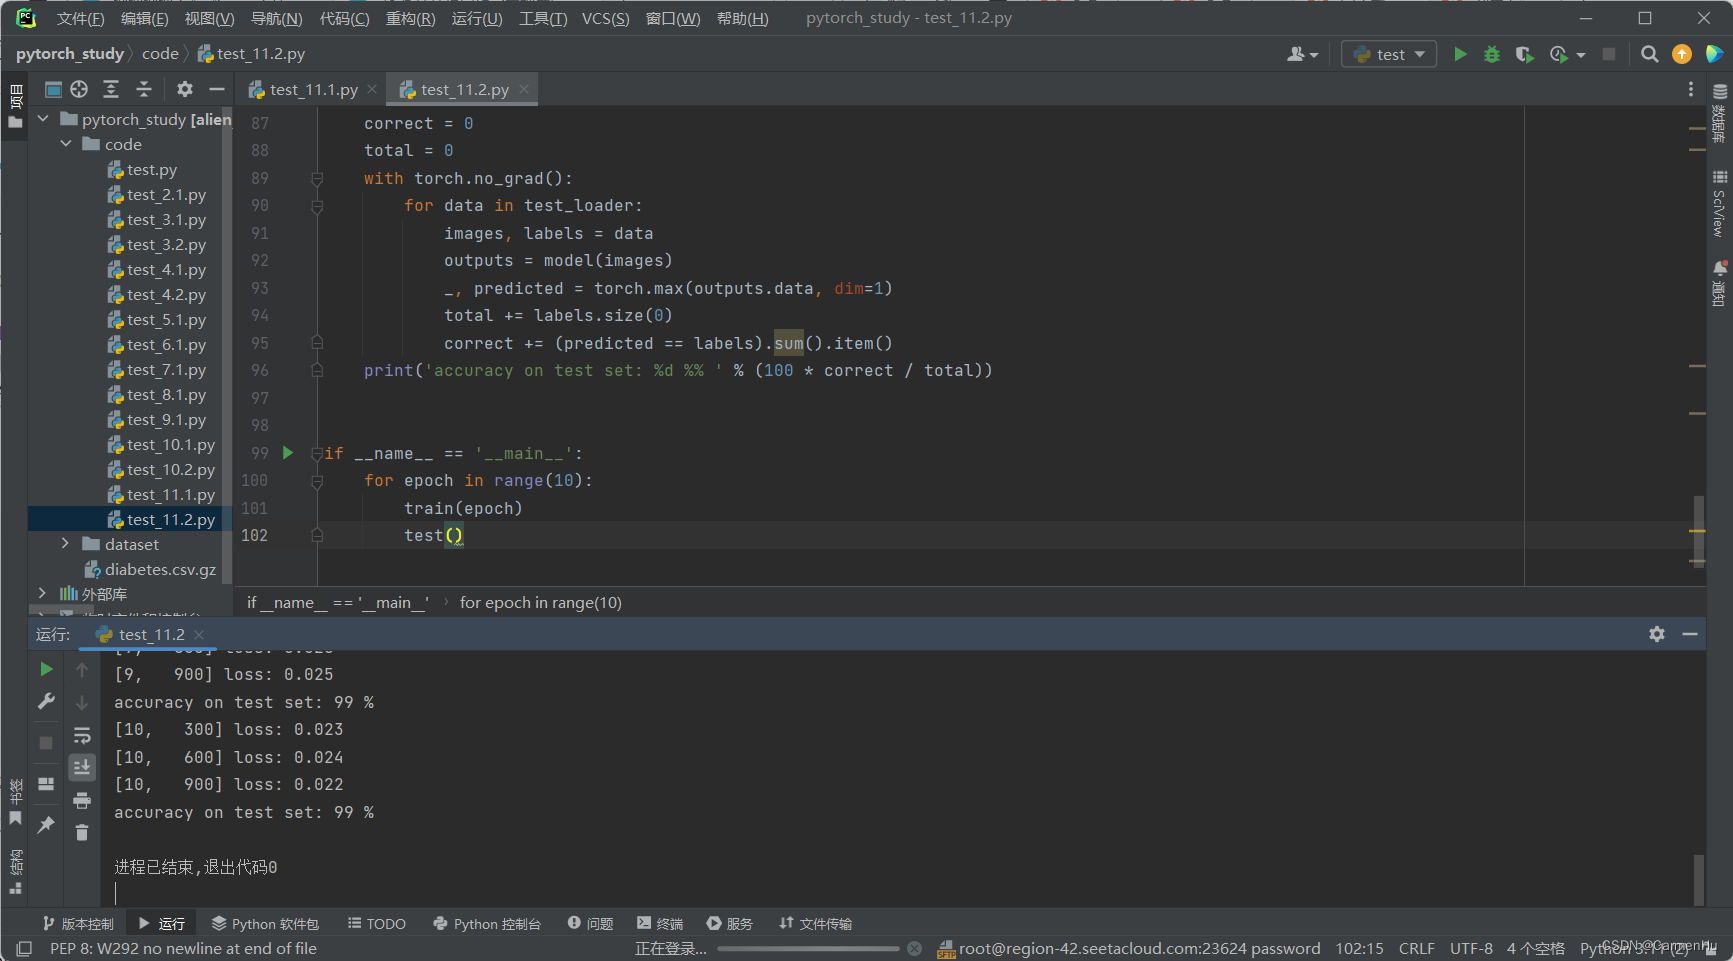Open the 文件(F) menu
This screenshot has width=1733, height=961.
pyautogui.click(x=80, y=18)
